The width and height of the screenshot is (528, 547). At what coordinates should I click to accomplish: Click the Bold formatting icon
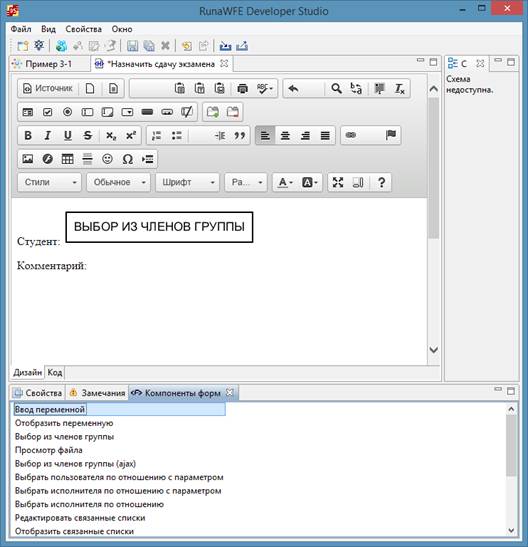pos(28,135)
